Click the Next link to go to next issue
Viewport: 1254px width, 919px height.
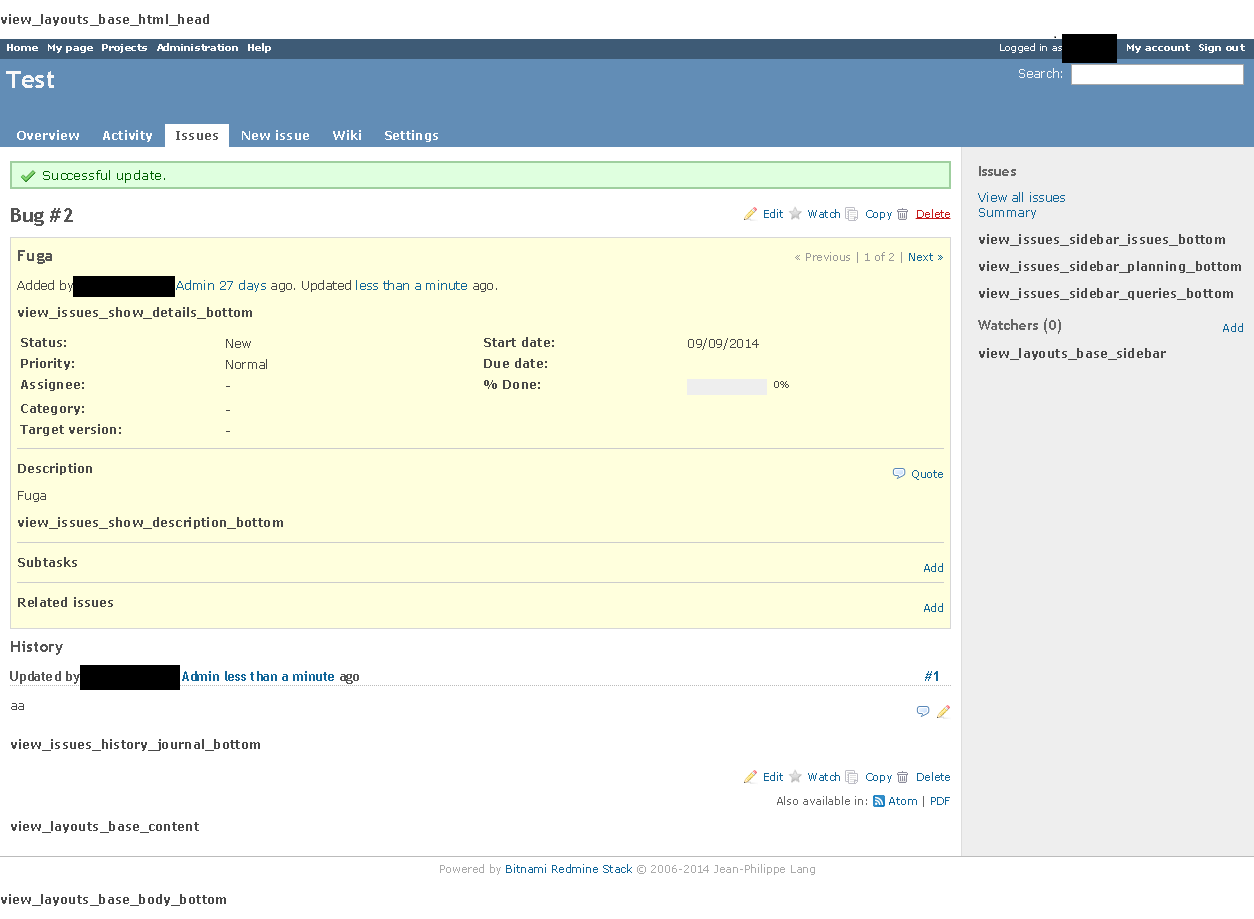[x=920, y=257]
